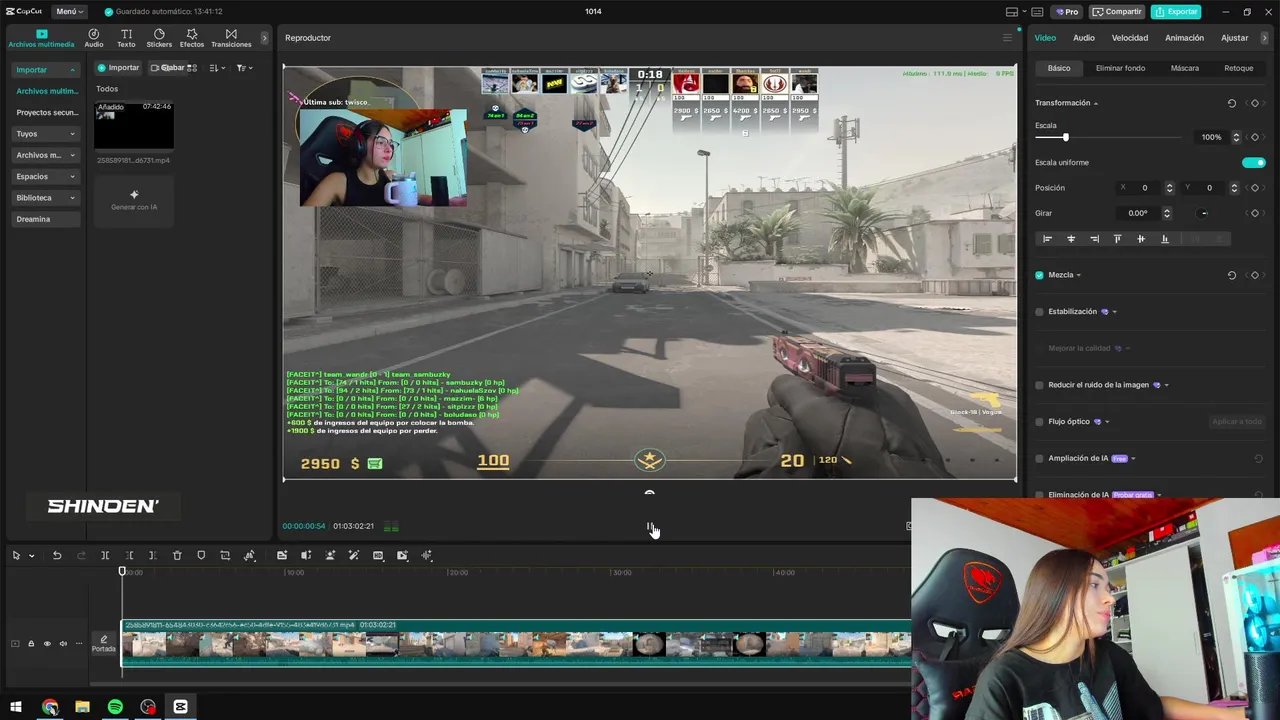1280x720 pixels.
Task: Switch to the Ajustar tab
Action: click(1234, 38)
